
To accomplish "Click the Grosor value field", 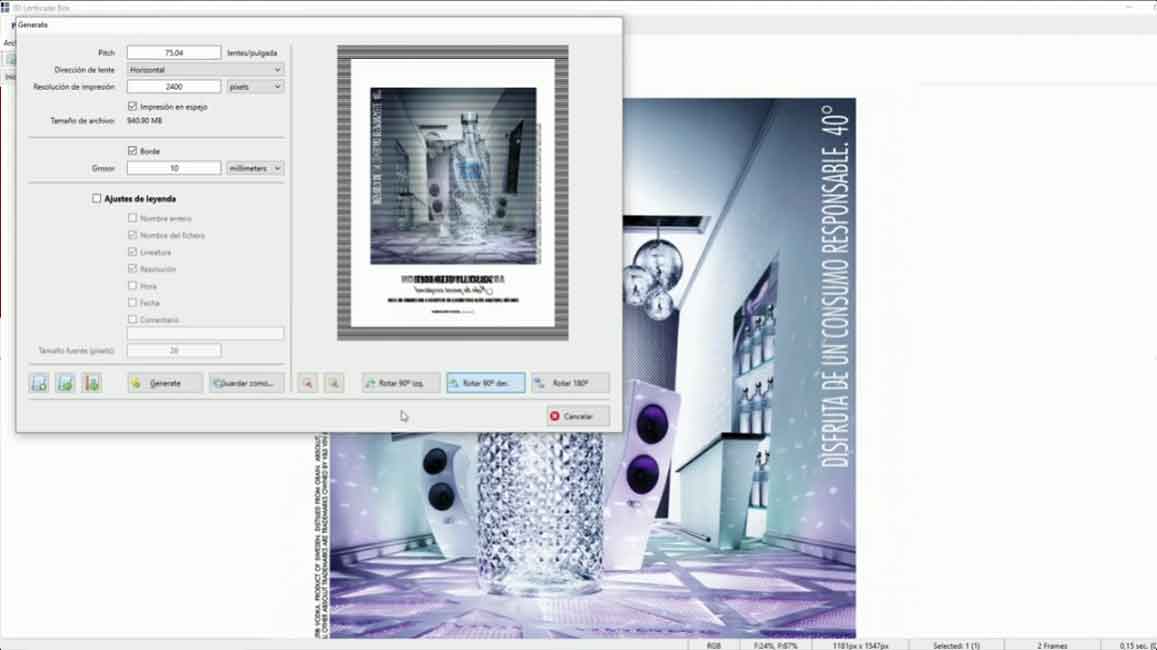I will pyautogui.click(x=174, y=168).
